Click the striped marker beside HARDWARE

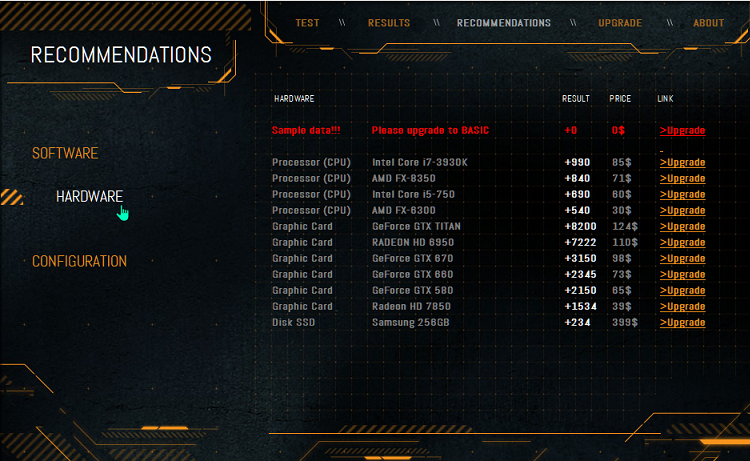pos(12,197)
